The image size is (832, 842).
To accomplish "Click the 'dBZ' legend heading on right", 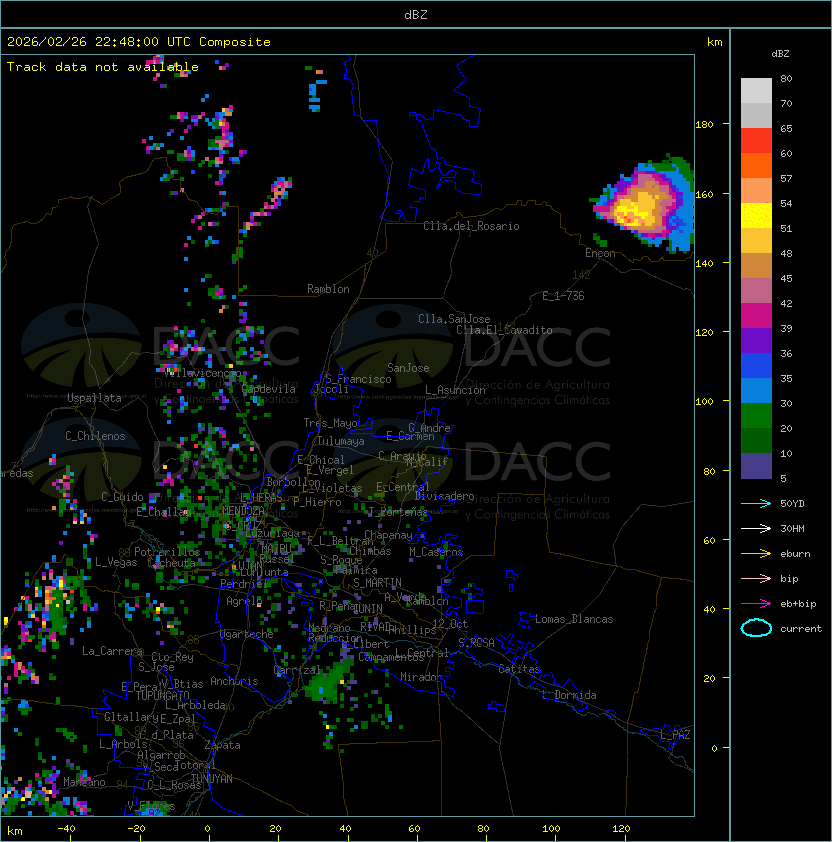I will (x=780, y=54).
